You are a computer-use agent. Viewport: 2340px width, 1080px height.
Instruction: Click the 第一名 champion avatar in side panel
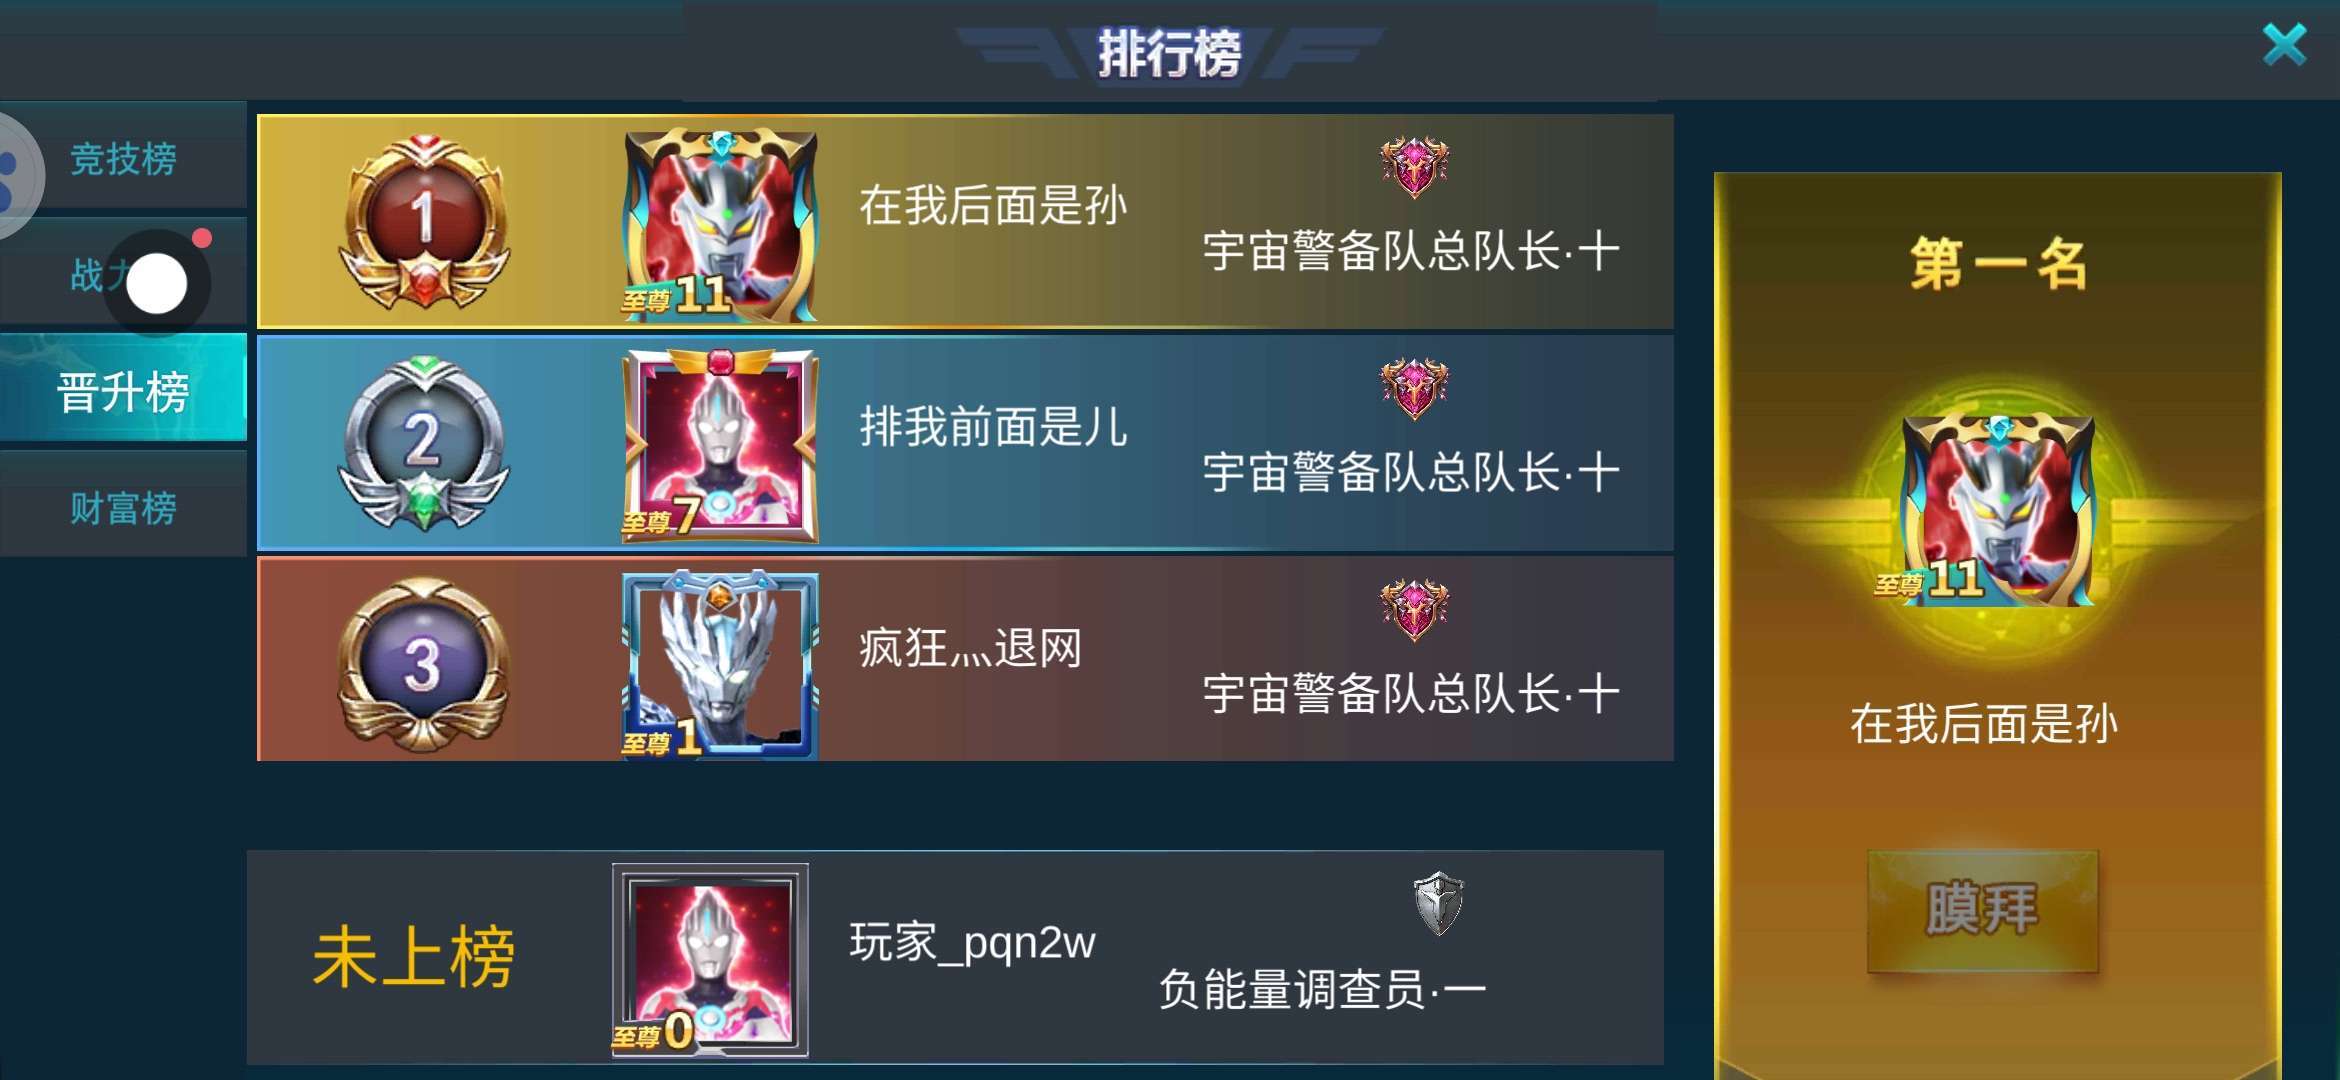(1997, 510)
